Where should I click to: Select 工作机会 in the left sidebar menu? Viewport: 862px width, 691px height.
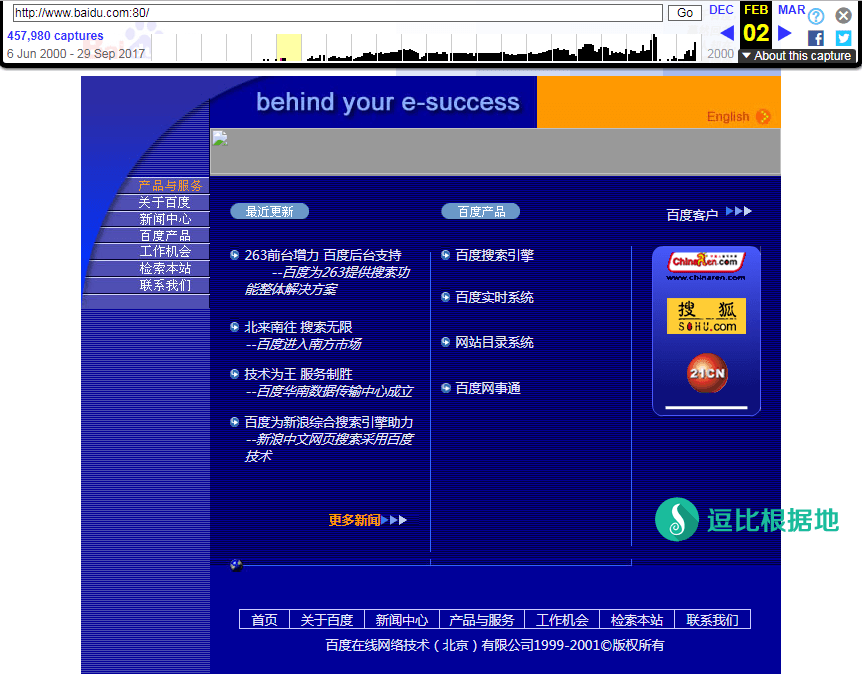(x=164, y=252)
